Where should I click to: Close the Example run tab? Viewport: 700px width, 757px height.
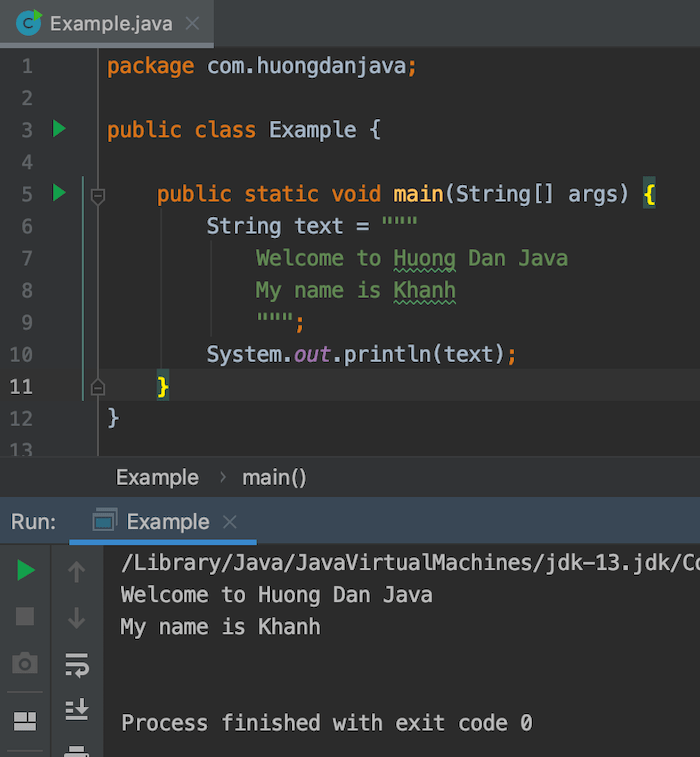230,522
